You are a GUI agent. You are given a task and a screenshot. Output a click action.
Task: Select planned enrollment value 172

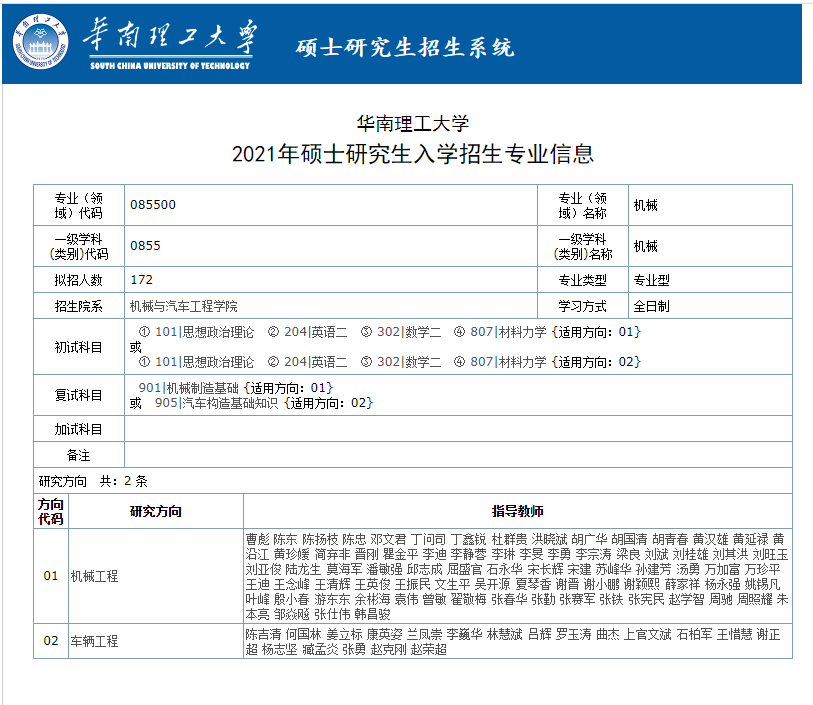click(142, 280)
